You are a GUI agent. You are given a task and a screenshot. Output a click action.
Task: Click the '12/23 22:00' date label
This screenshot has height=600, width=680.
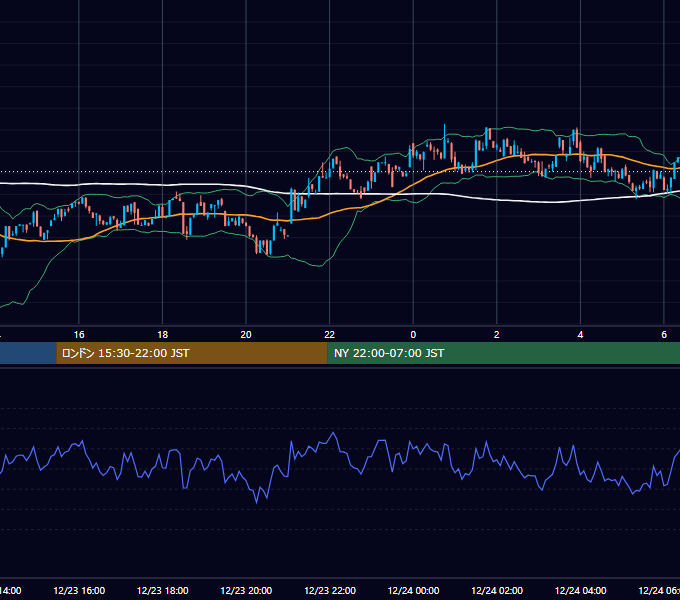330,590
